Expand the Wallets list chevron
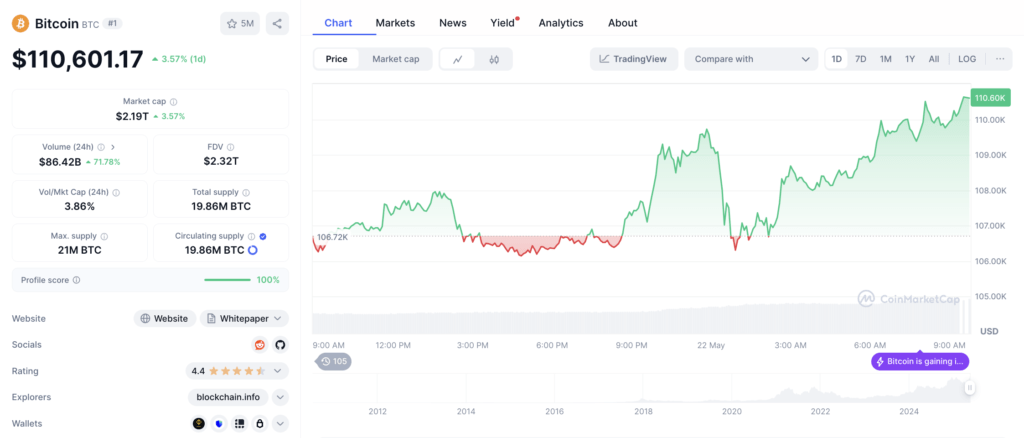1024x438 pixels. 280,424
